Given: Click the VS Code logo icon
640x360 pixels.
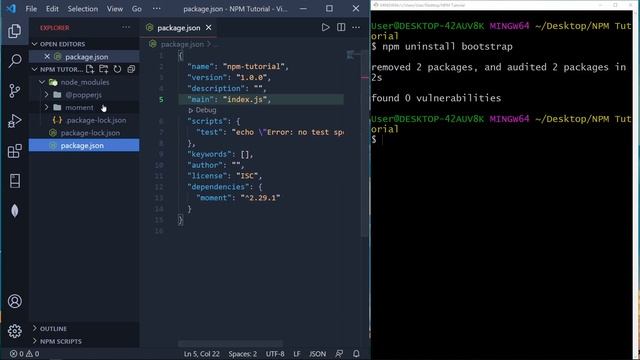Looking at the screenshot, I should tap(11, 8).
